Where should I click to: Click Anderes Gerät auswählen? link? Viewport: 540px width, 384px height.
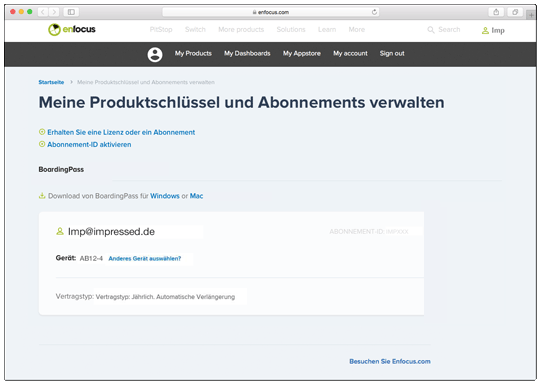click(145, 259)
